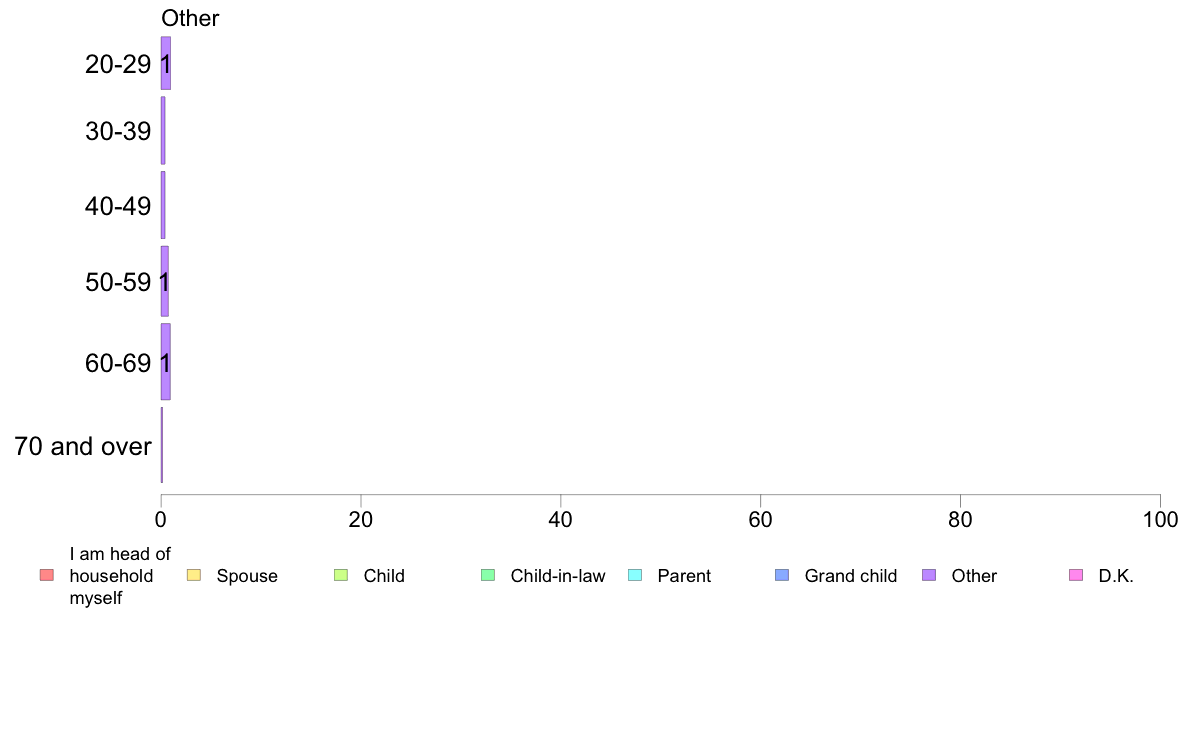
Task: Click the cyan Parent legend swatch
Action: click(x=635, y=575)
